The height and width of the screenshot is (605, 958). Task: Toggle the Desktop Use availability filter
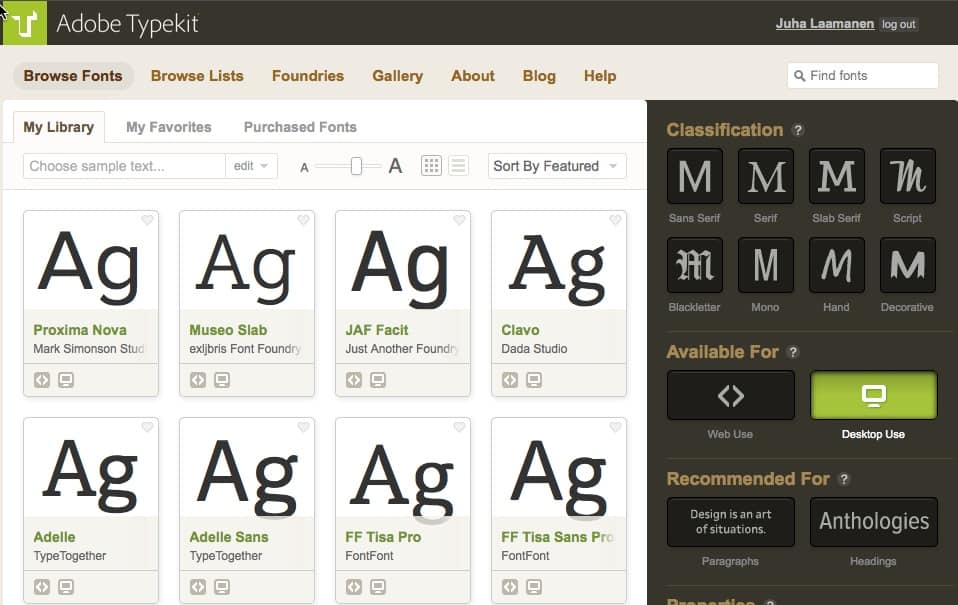click(874, 395)
